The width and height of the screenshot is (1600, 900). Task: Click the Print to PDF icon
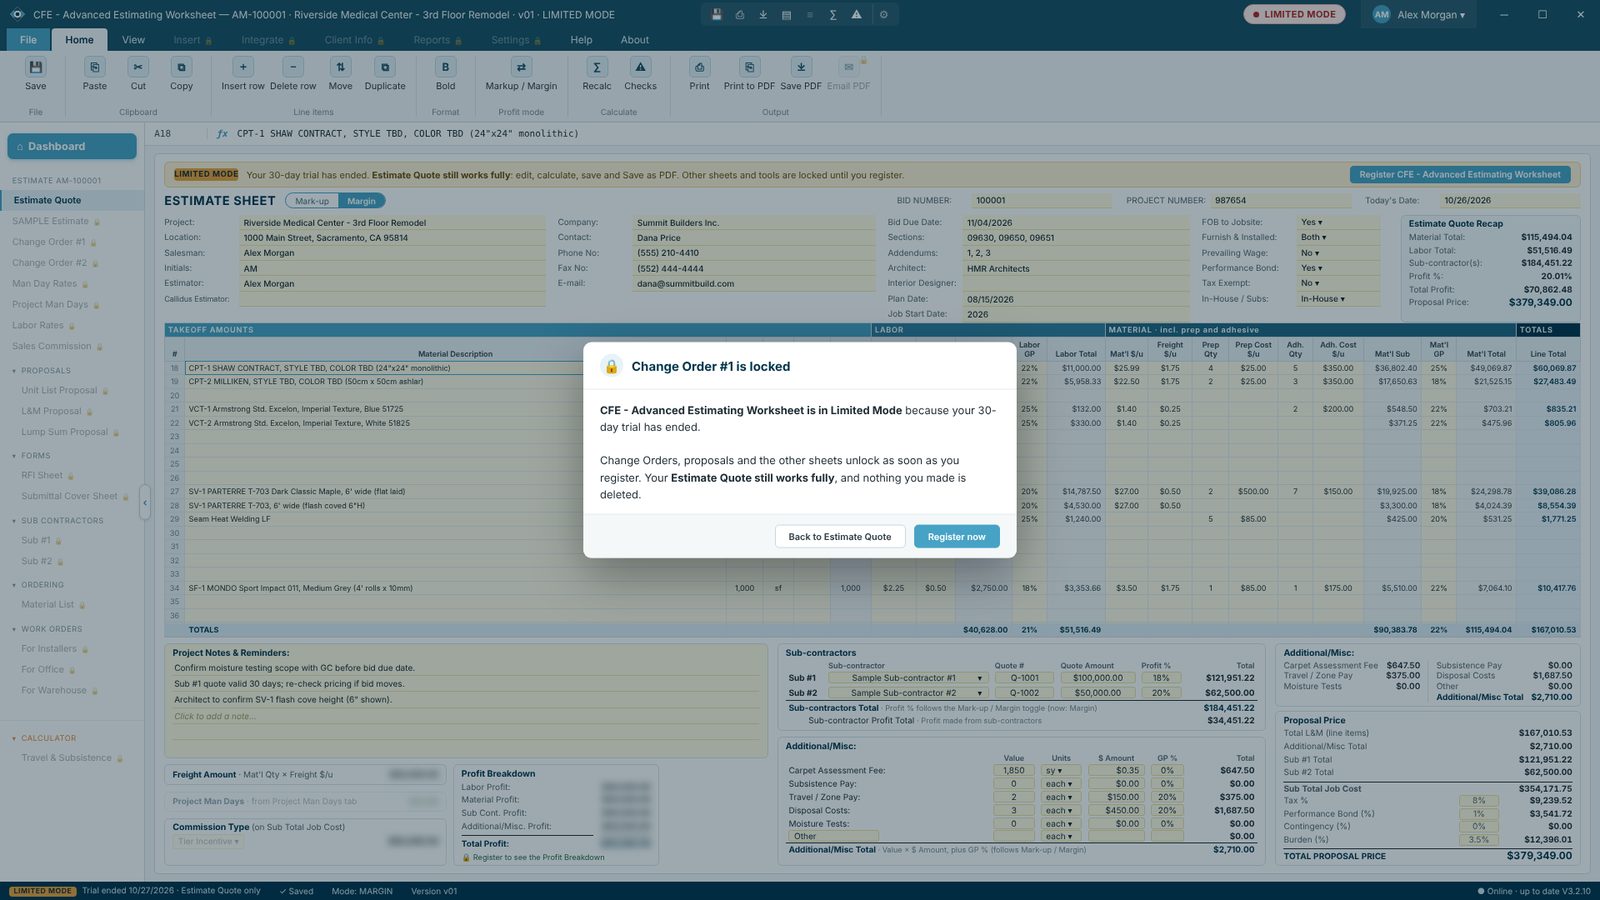(x=749, y=67)
